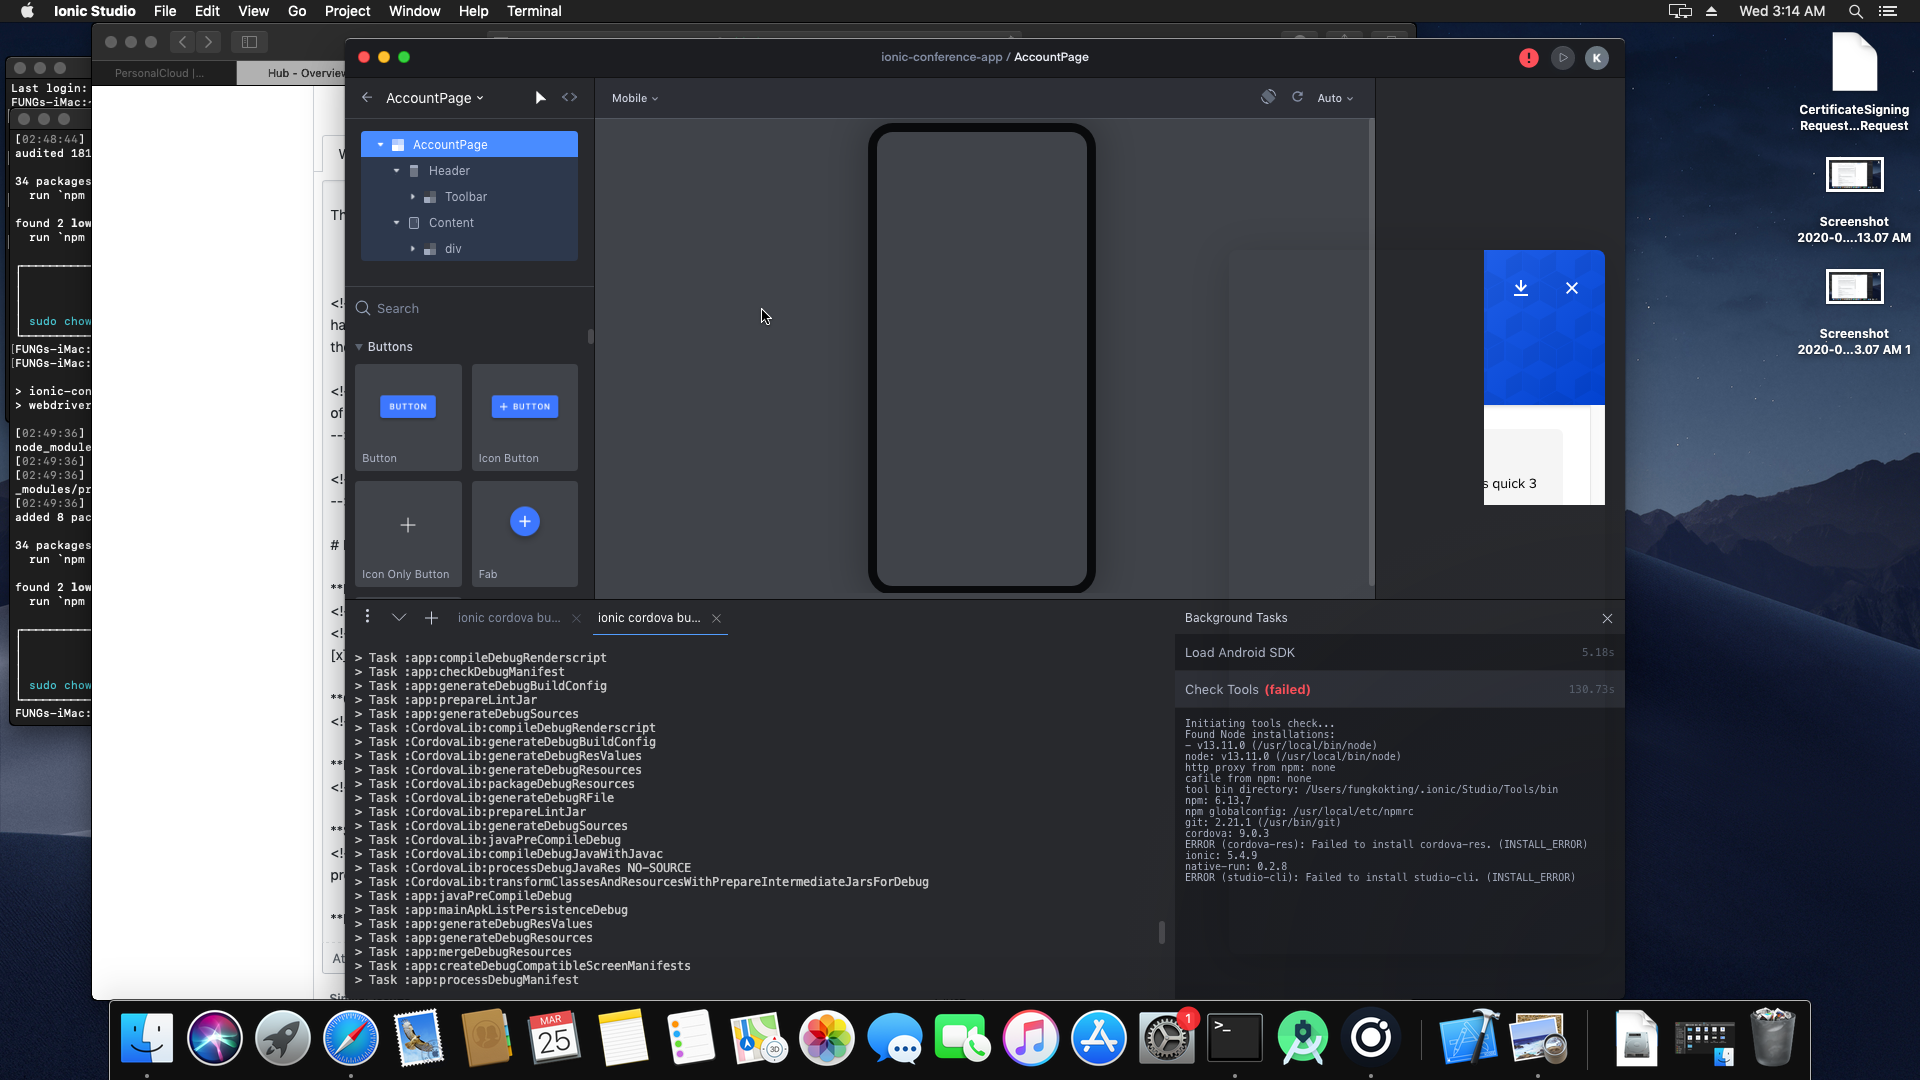The width and height of the screenshot is (1920, 1080).
Task: Switch to first ionic cordova terminal tab
Action: 508,618
